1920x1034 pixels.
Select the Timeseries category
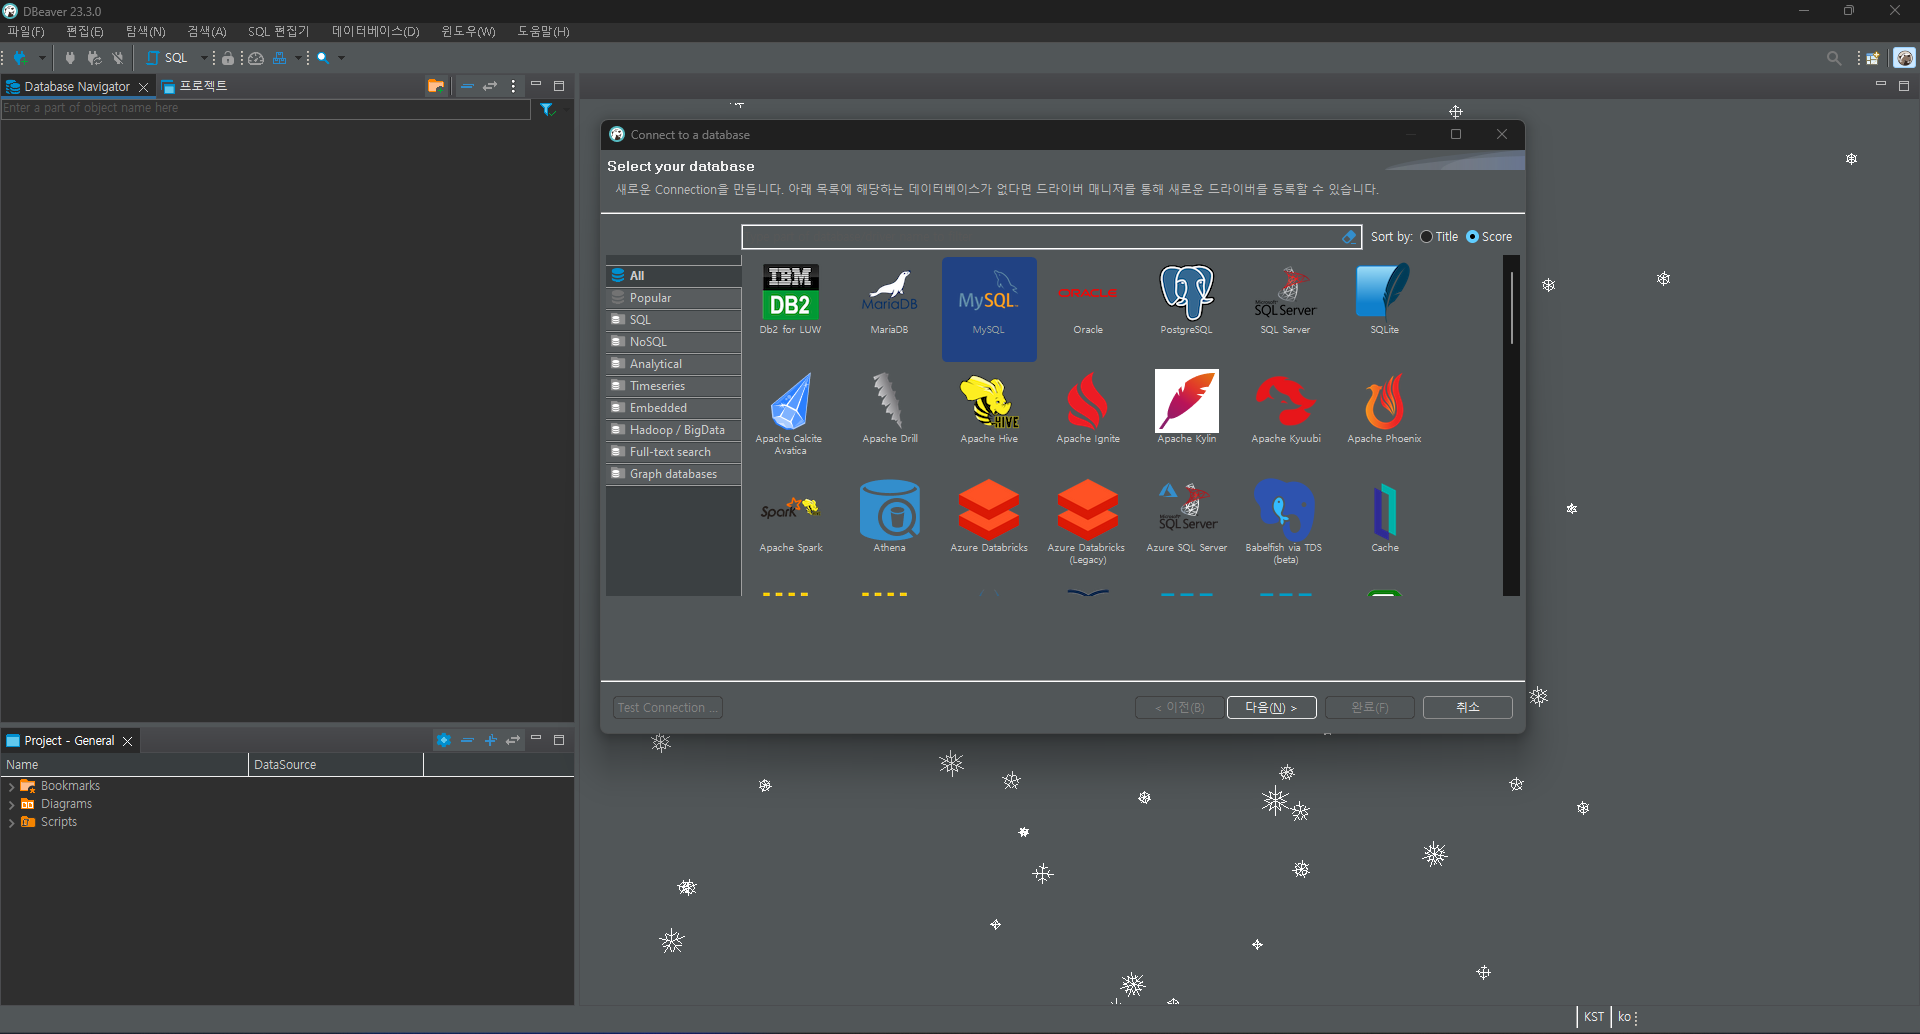point(673,386)
